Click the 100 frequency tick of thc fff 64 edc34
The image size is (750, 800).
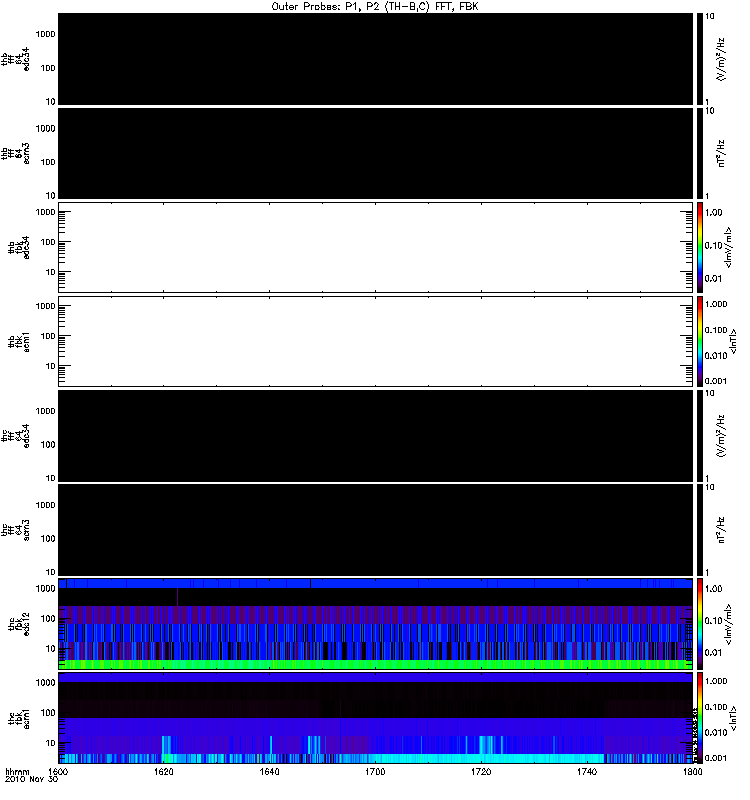click(48, 445)
